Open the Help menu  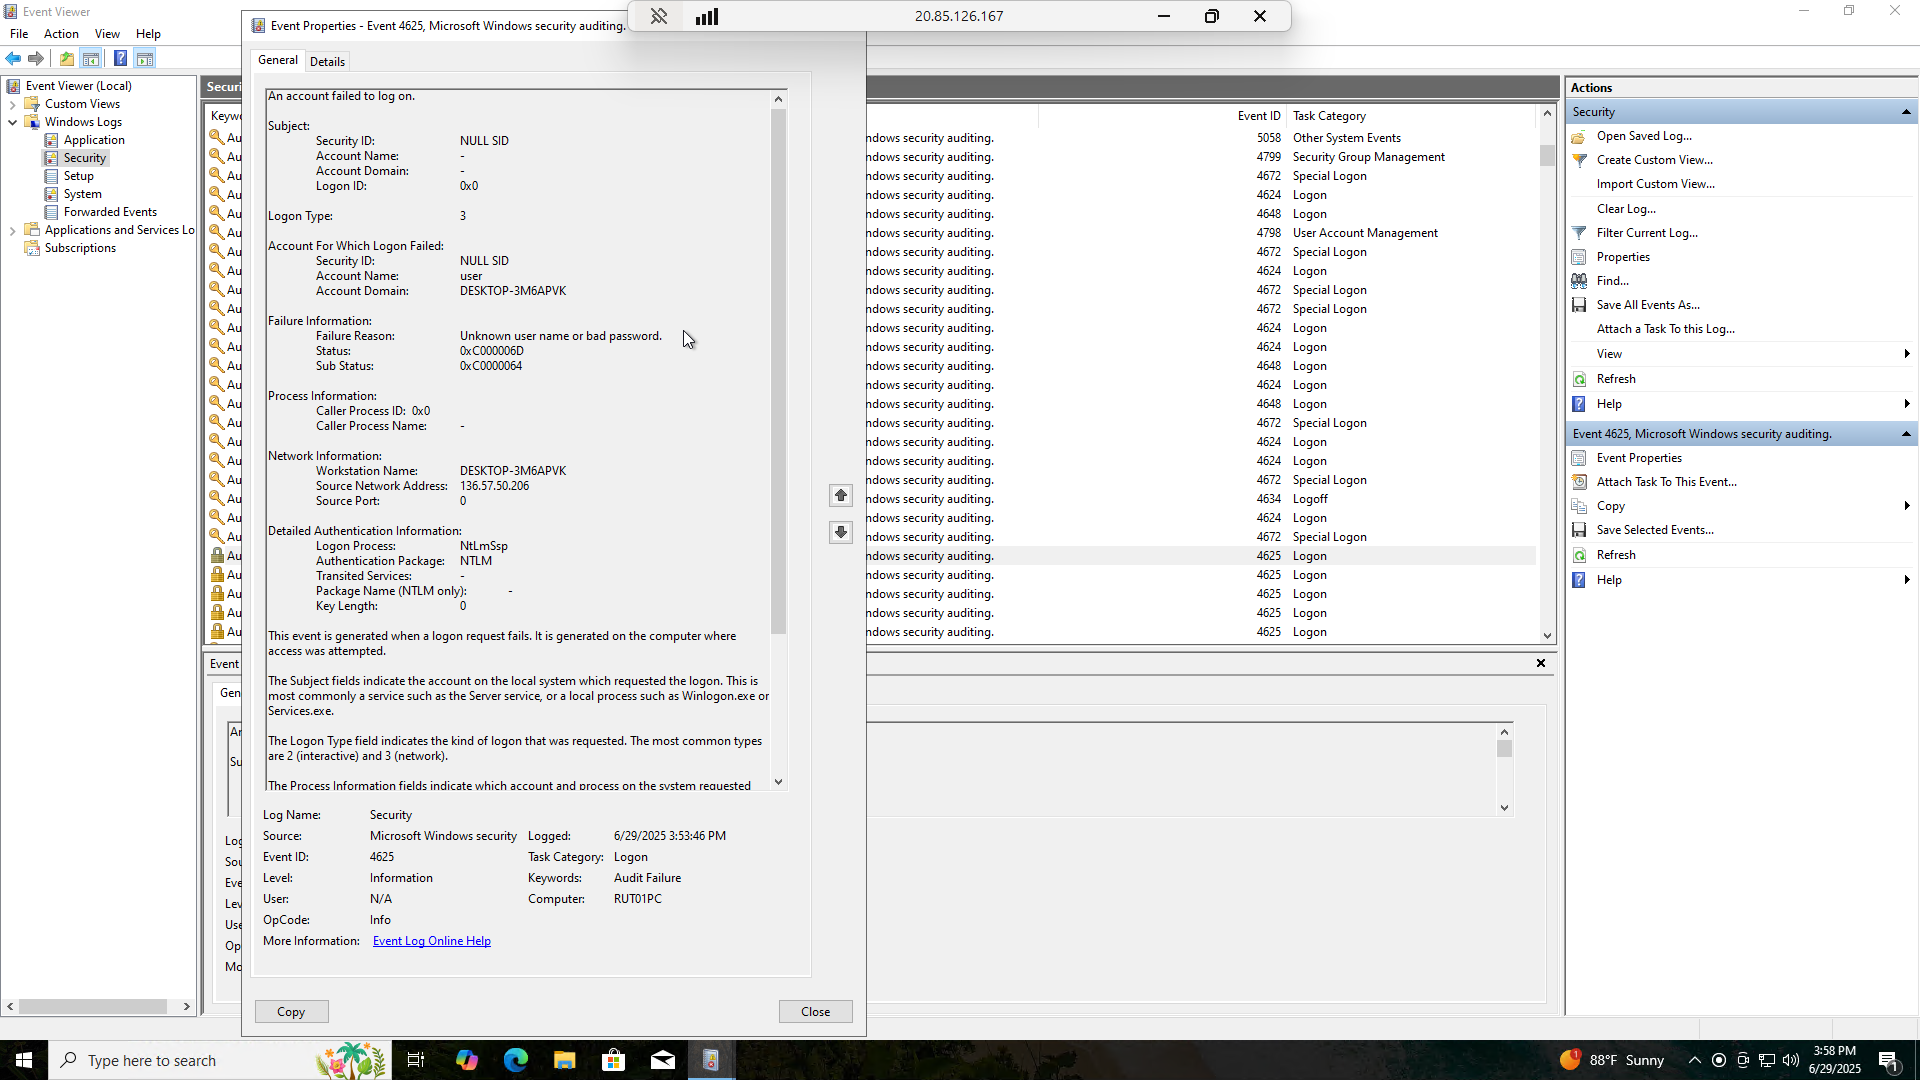pyautogui.click(x=148, y=34)
